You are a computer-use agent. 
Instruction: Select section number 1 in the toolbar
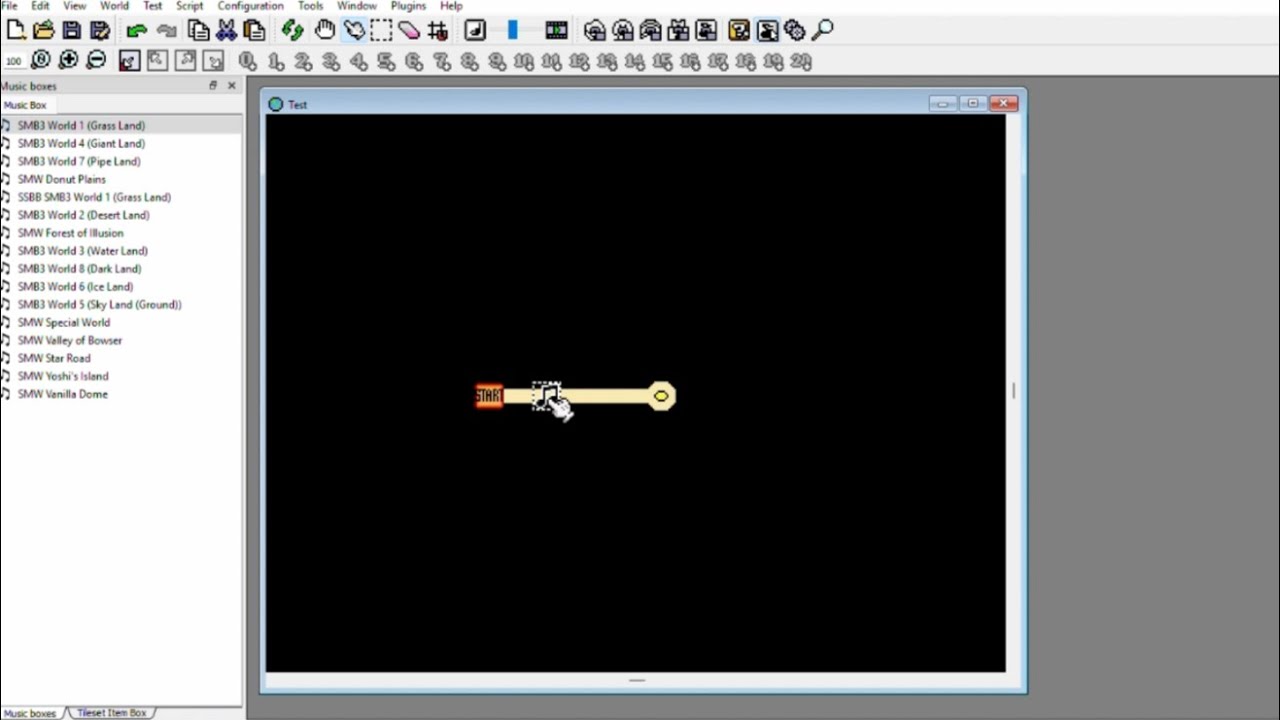click(x=276, y=61)
